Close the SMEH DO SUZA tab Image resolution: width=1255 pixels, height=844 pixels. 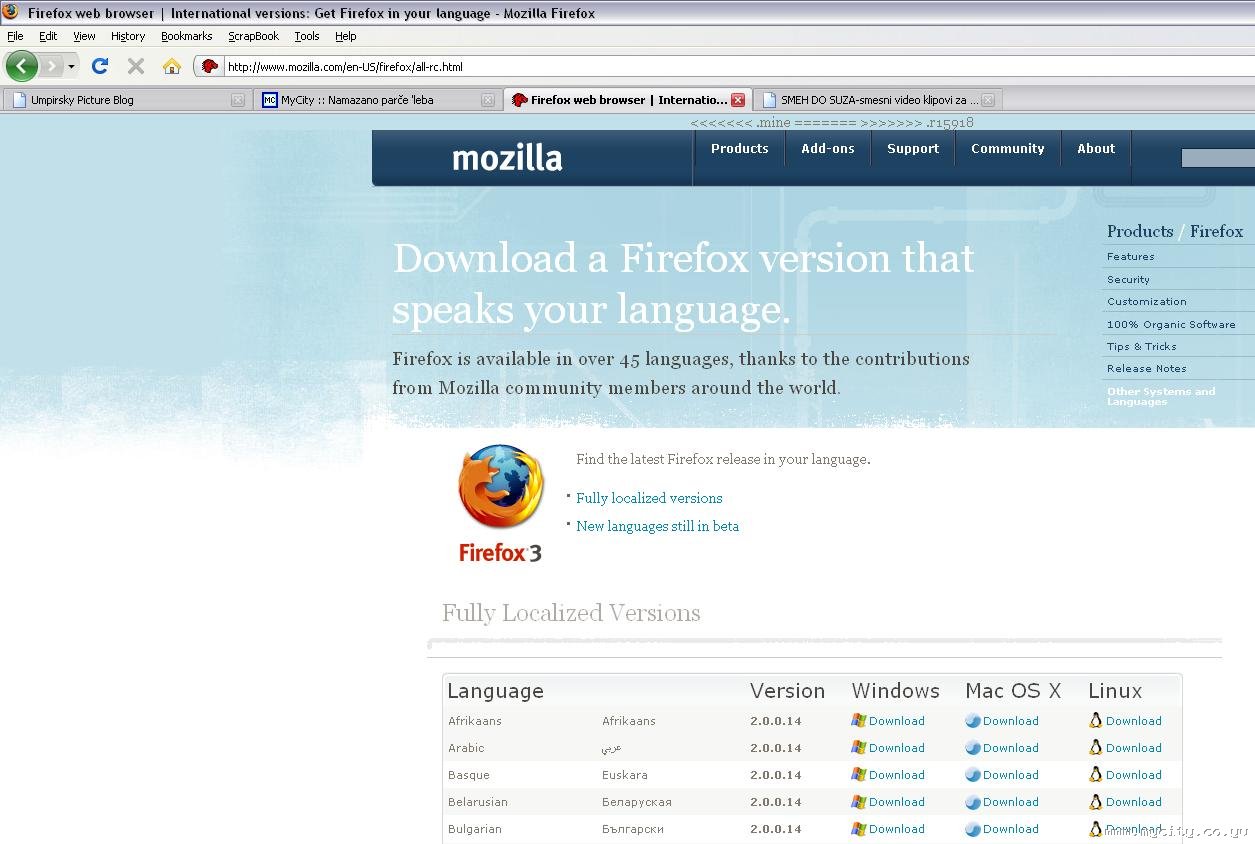point(988,100)
